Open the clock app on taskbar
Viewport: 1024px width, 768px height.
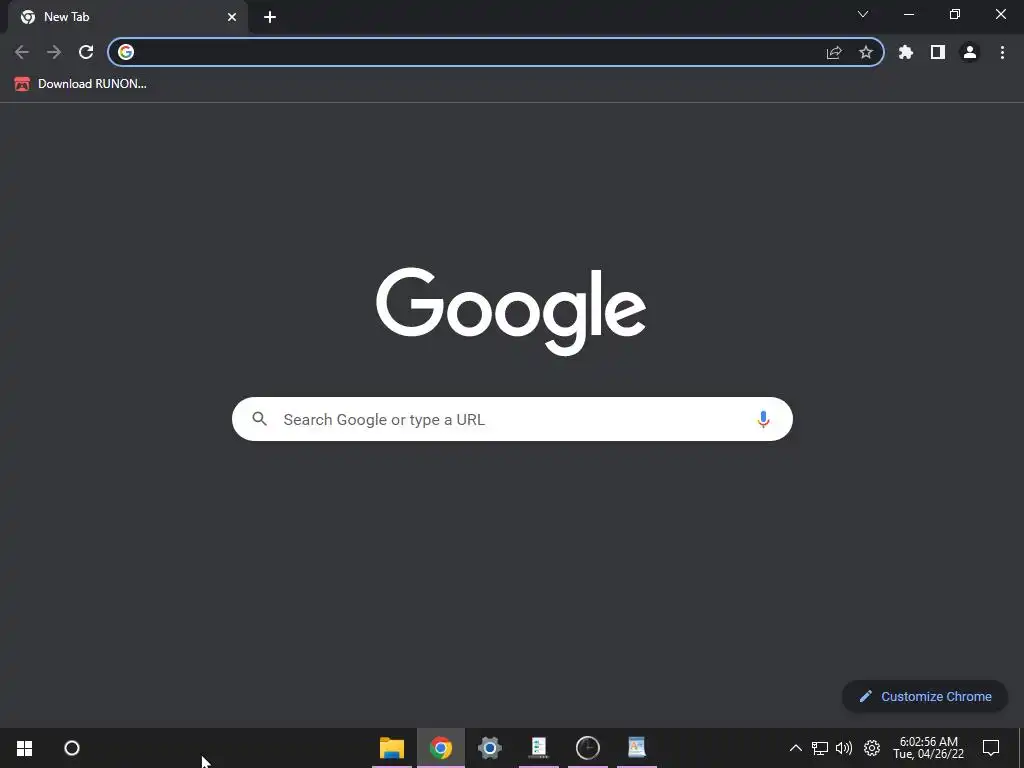tap(588, 748)
